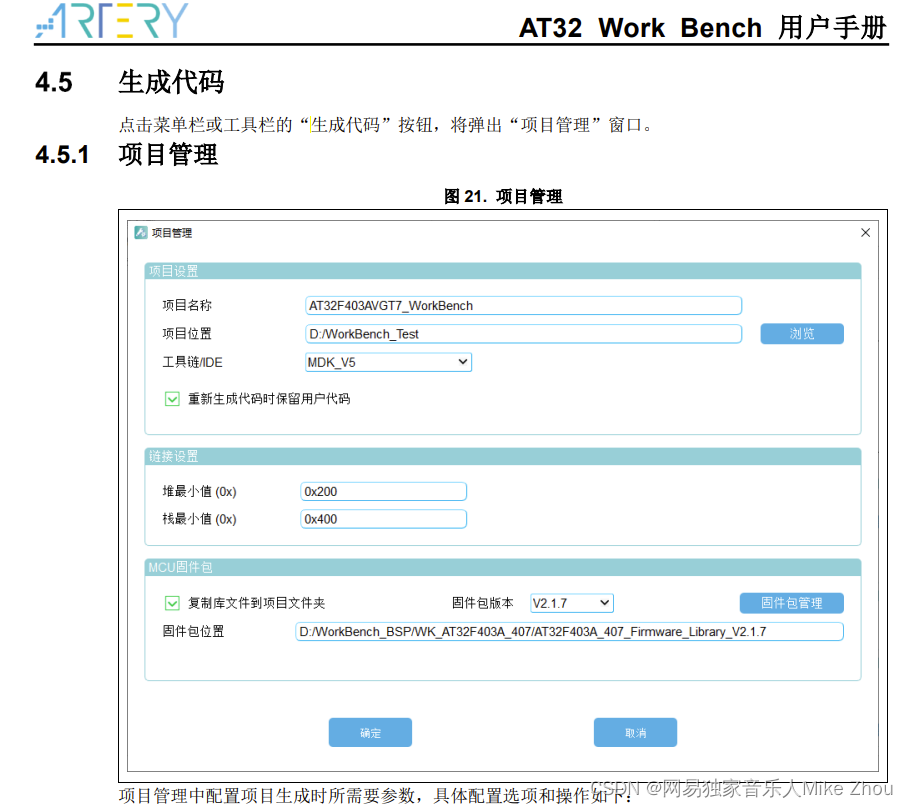Click the 确定 button to confirm
The width and height of the screenshot is (908, 808).
(370, 732)
